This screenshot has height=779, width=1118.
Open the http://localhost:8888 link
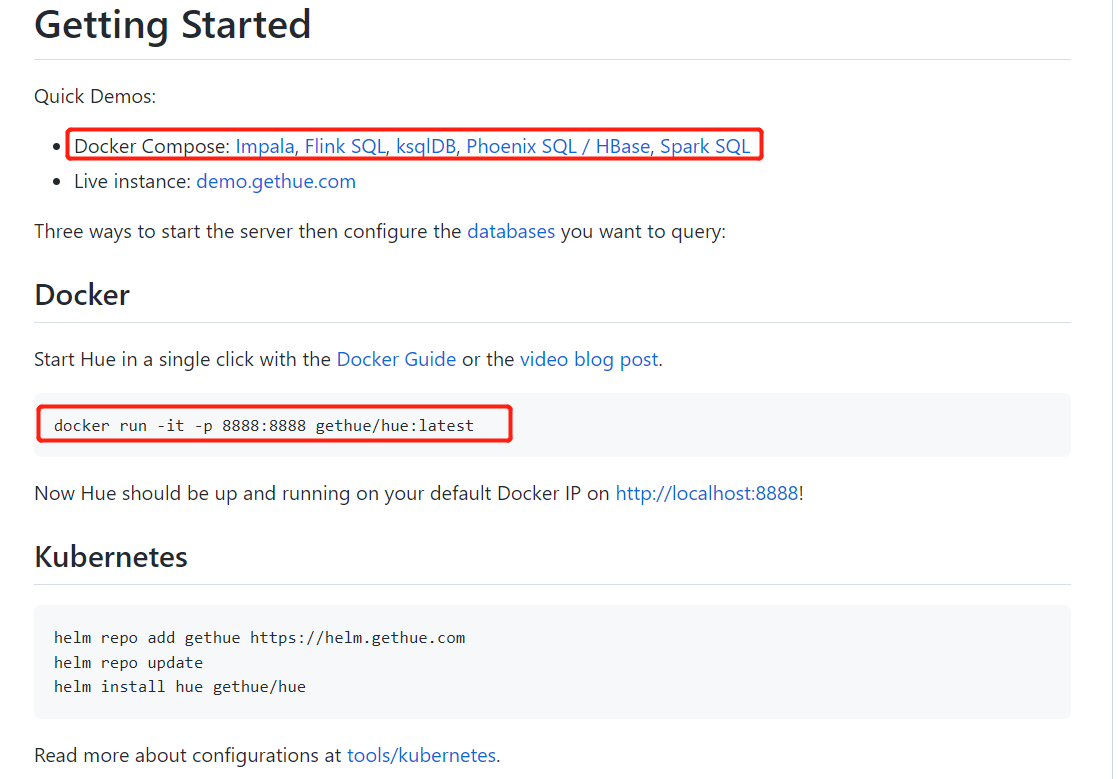click(707, 493)
